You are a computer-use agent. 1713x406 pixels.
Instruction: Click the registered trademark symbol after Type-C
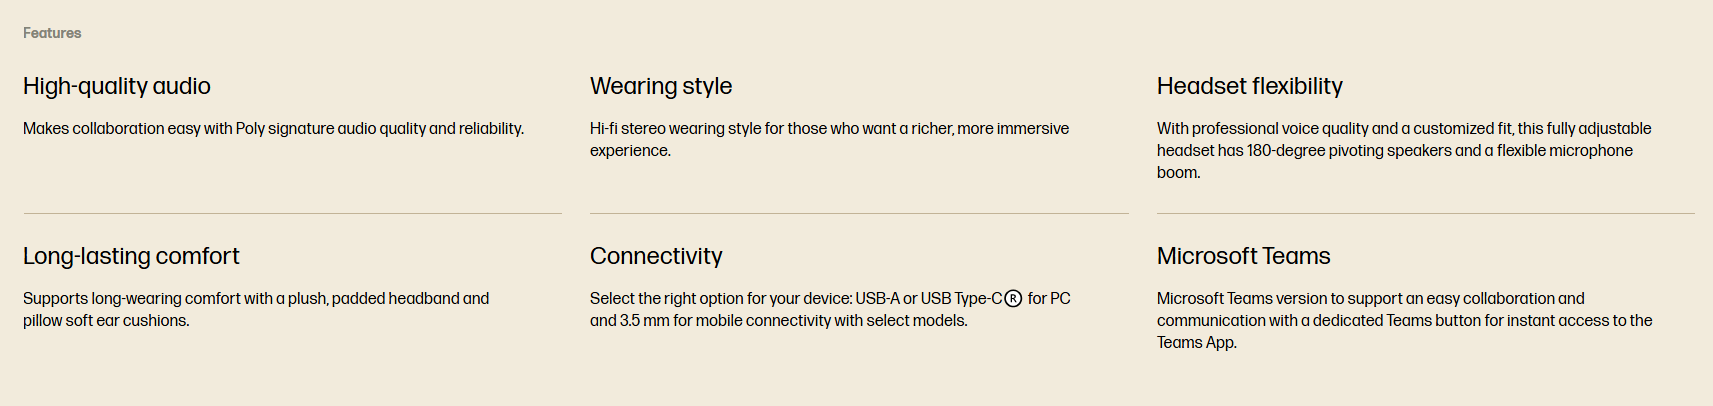pos(1013,299)
